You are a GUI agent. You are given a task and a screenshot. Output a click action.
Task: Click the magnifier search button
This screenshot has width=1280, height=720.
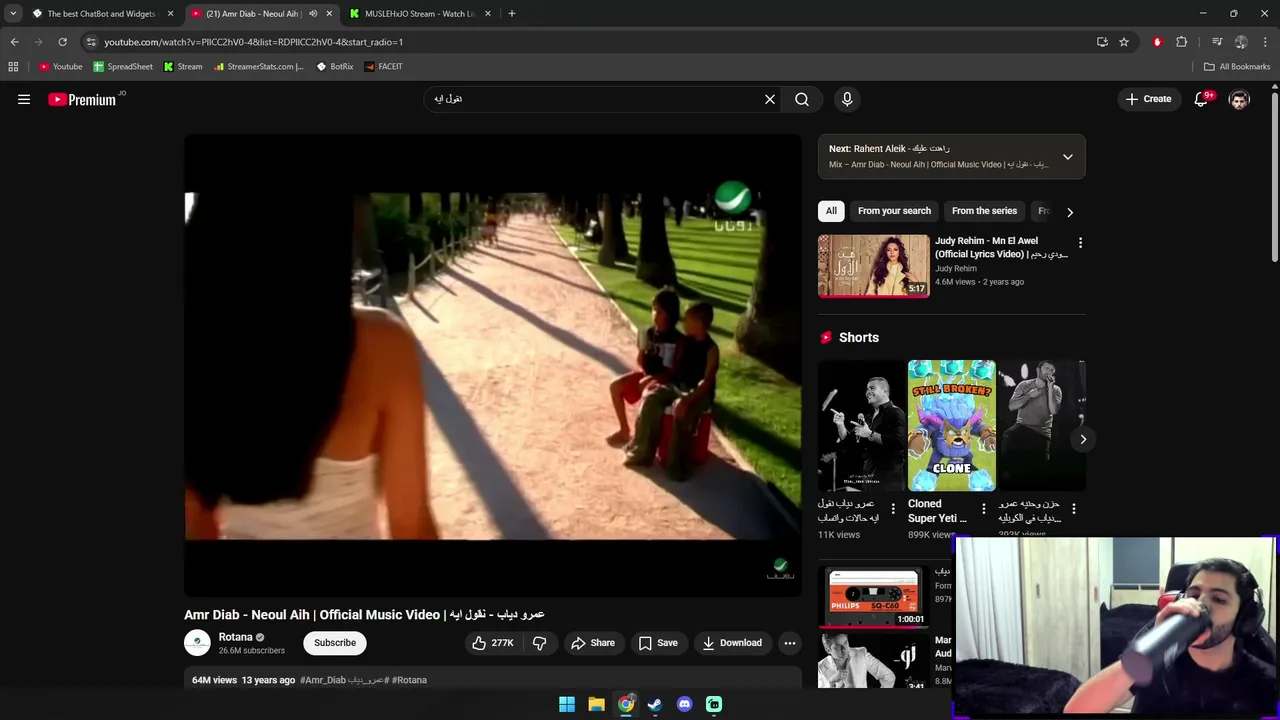[802, 99]
